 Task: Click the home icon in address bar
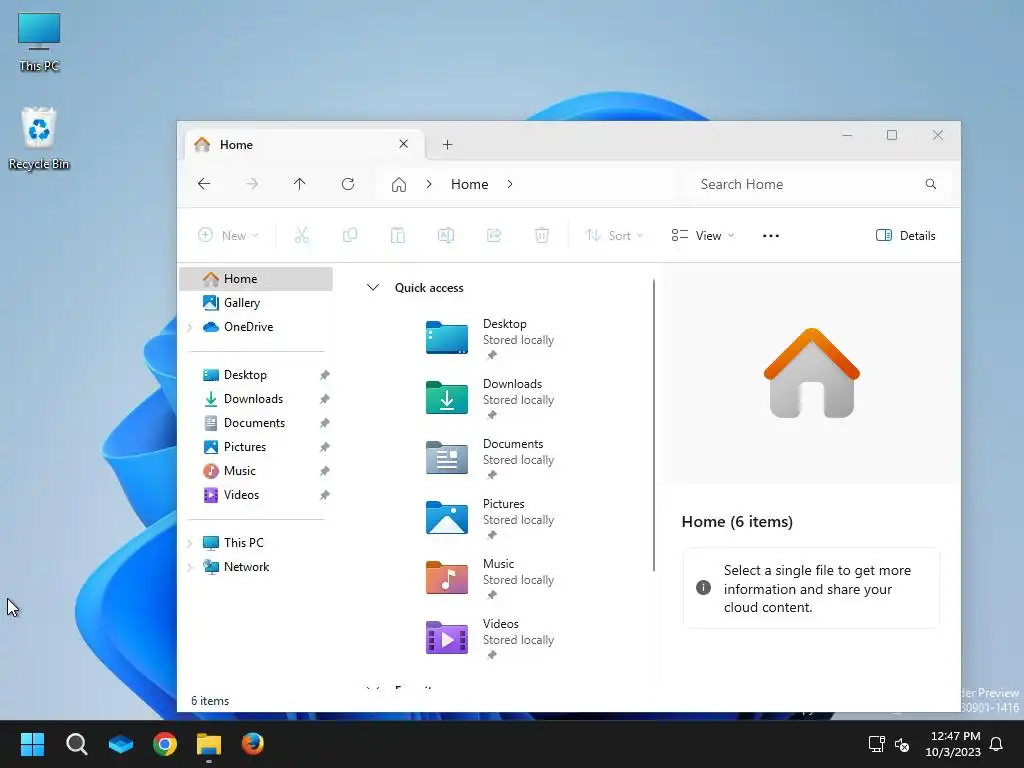coord(399,185)
